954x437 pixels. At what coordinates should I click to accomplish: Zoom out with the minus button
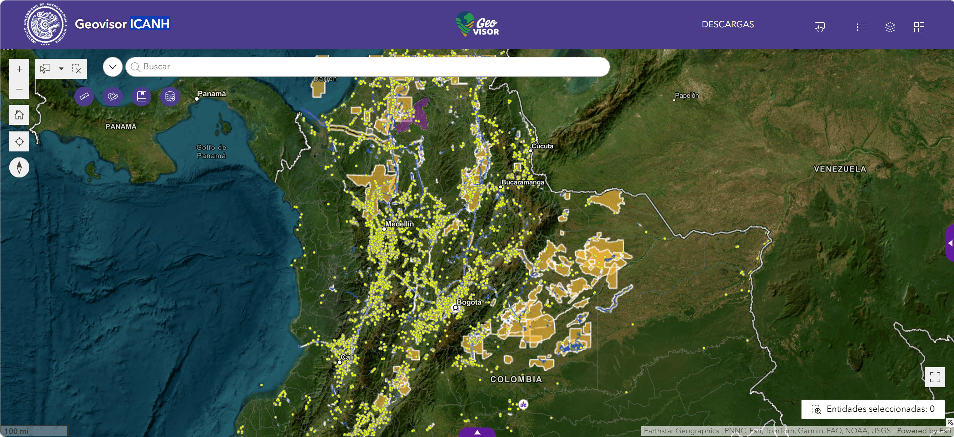pyautogui.click(x=19, y=89)
